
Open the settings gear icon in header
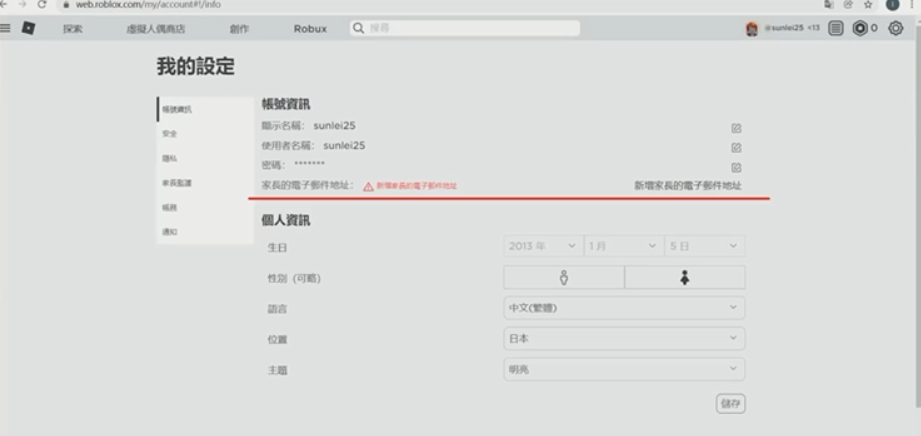895,28
